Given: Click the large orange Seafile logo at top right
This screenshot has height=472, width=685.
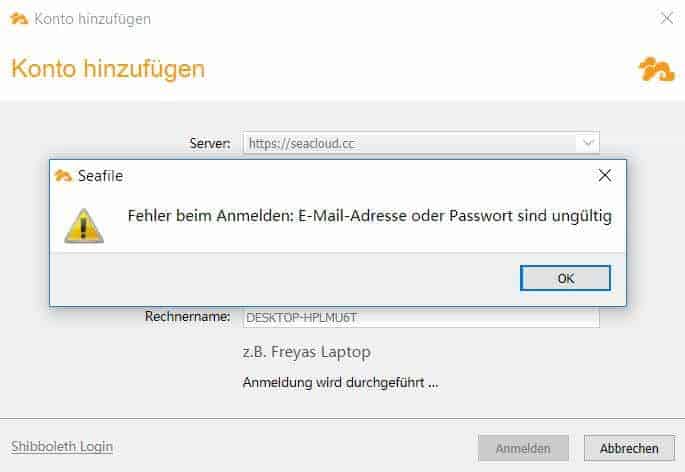Looking at the screenshot, I should [657, 69].
